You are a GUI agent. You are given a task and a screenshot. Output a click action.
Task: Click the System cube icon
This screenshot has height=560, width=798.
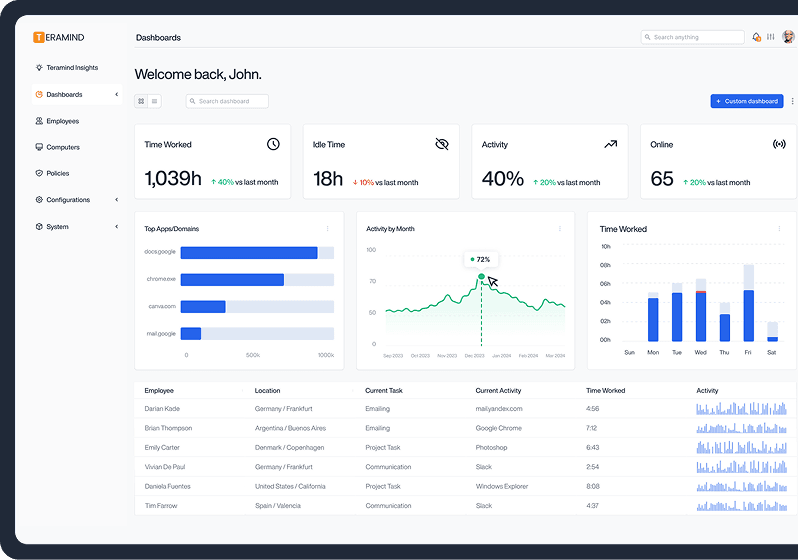click(x=39, y=227)
